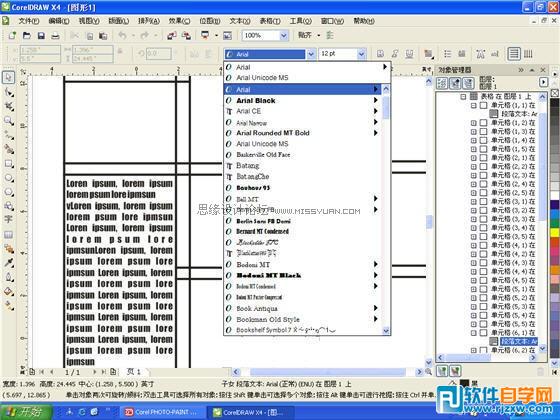
Task: Select the Pick tool in toolbox
Action: [9, 78]
